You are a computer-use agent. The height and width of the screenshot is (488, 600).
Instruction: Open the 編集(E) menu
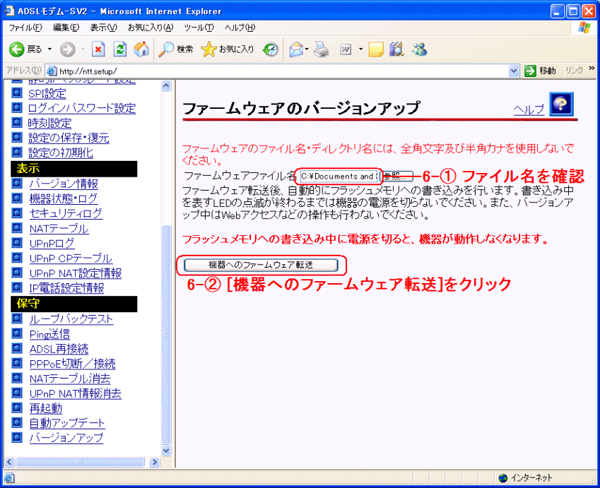coord(66,28)
